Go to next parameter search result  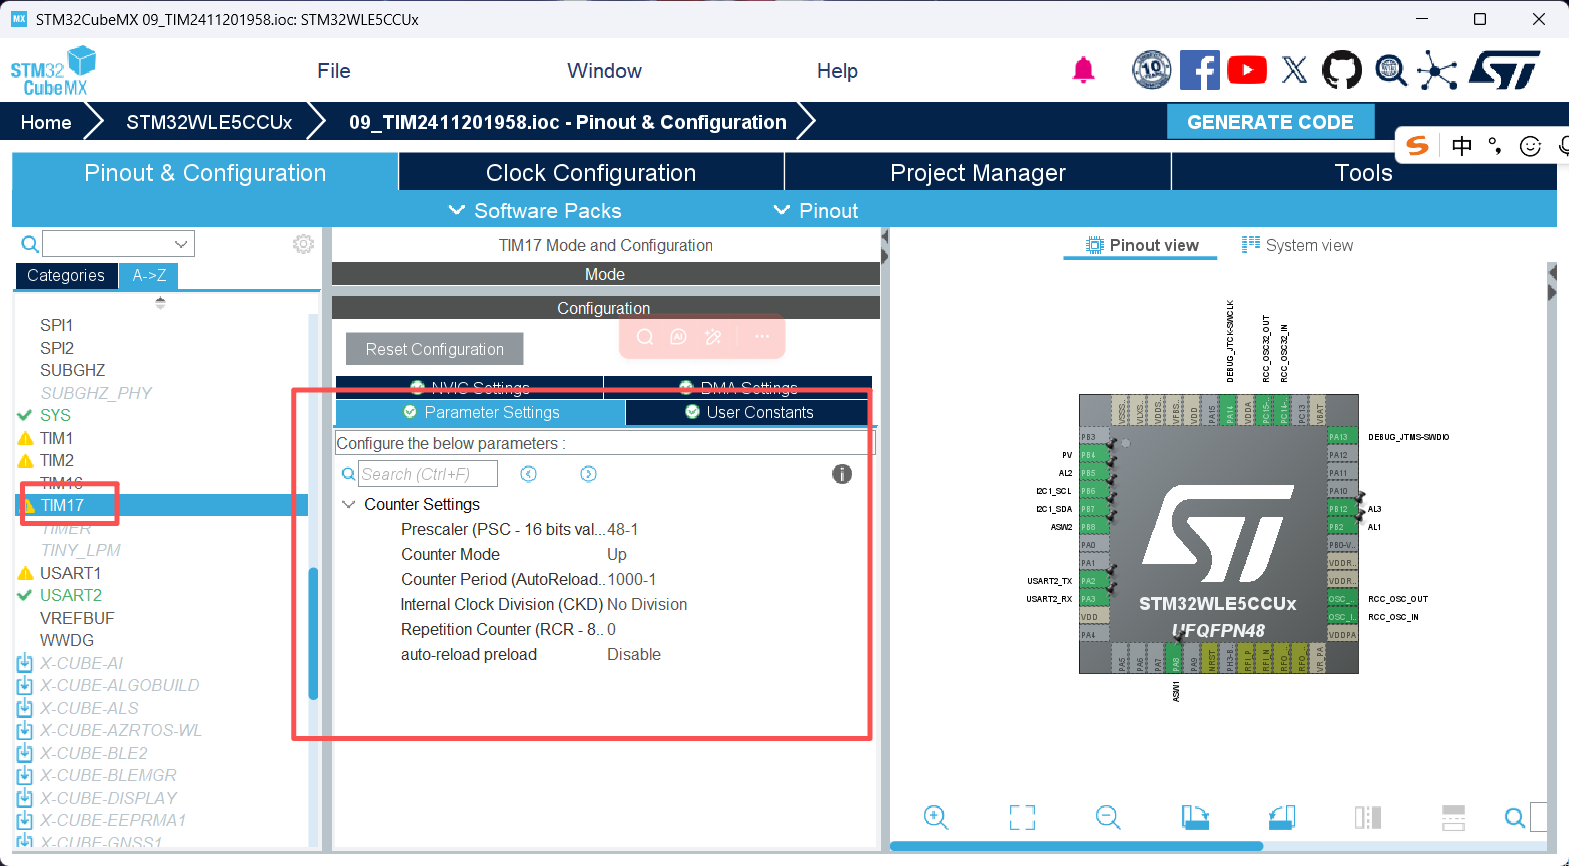click(x=589, y=474)
